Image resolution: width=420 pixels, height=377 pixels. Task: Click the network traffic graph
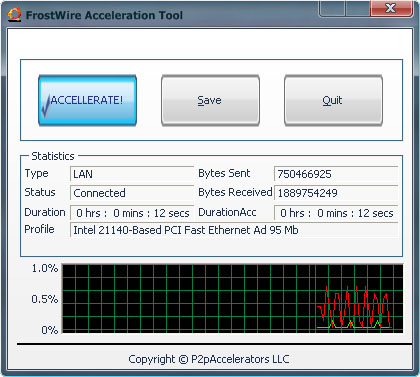(233, 298)
